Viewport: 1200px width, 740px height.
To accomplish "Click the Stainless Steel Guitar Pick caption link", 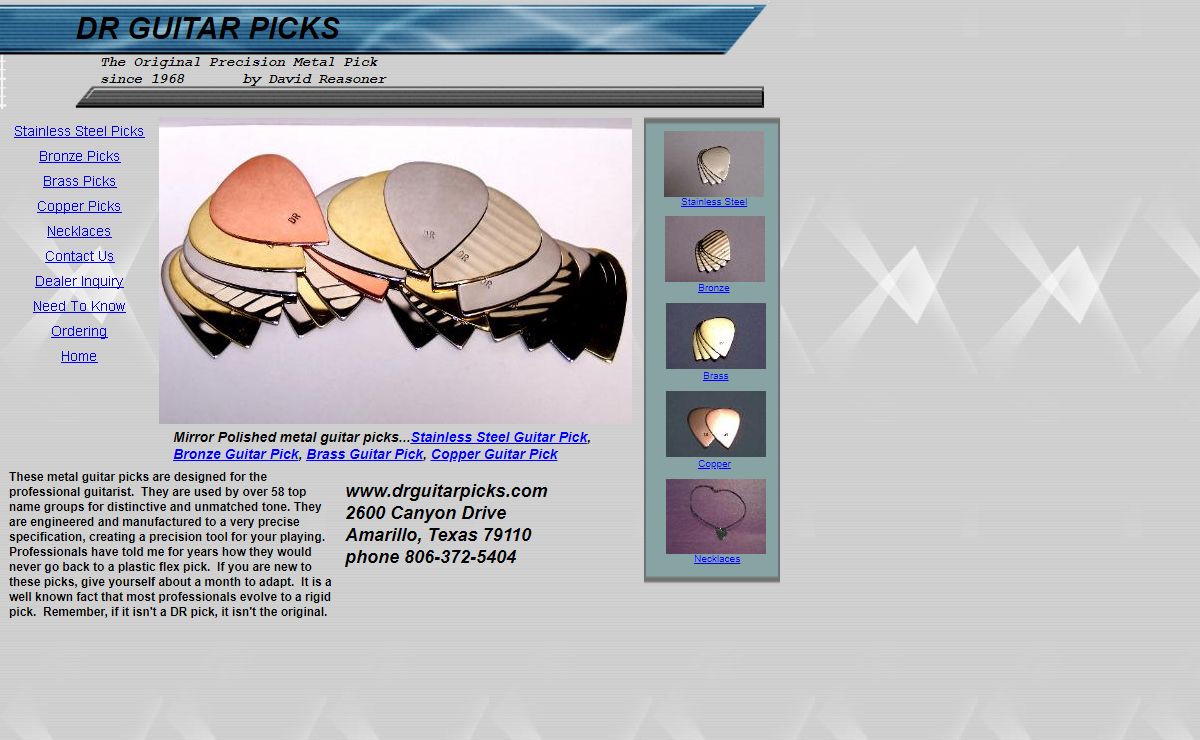I will [499, 437].
